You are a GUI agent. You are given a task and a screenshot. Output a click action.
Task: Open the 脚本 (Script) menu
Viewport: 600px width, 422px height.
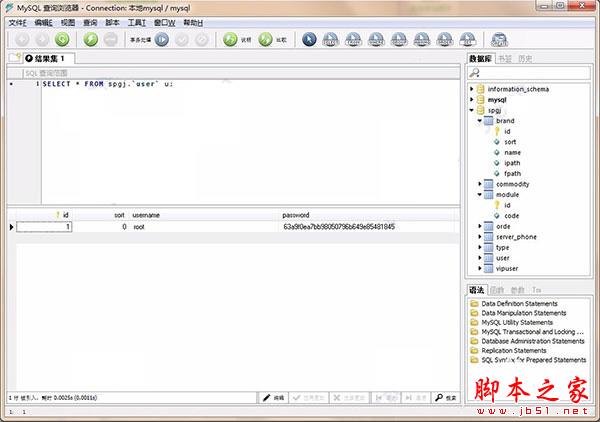(112, 23)
